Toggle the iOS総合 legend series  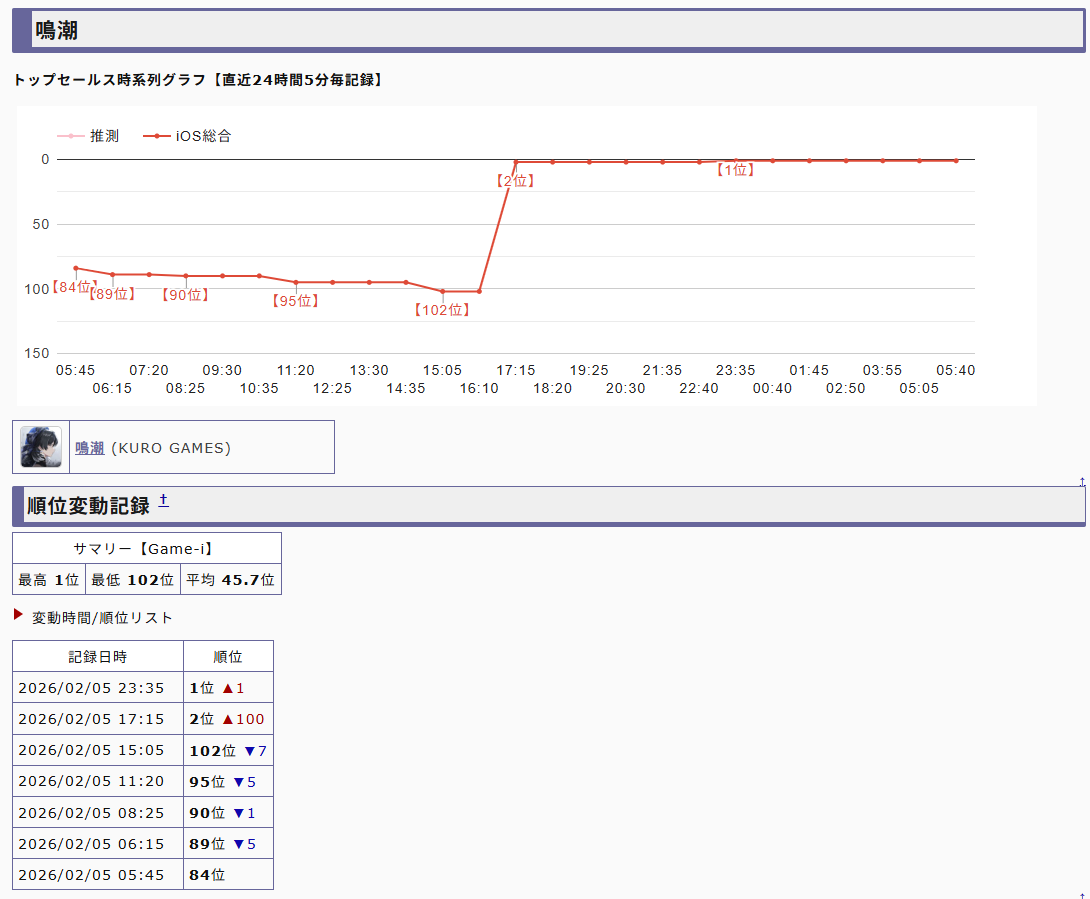coord(187,136)
